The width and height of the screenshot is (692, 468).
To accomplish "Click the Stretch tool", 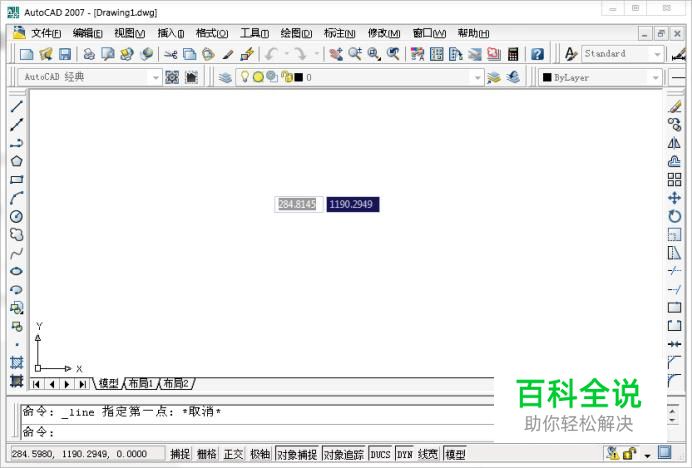I will 674,253.
